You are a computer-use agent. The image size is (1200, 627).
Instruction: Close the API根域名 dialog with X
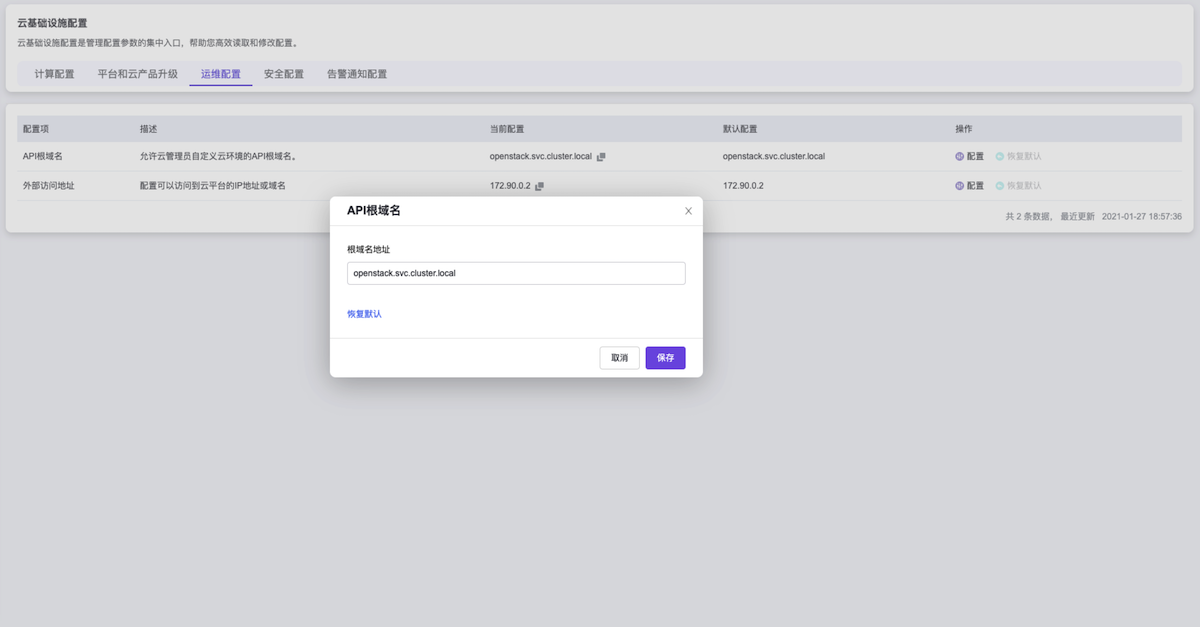click(x=688, y=211)
